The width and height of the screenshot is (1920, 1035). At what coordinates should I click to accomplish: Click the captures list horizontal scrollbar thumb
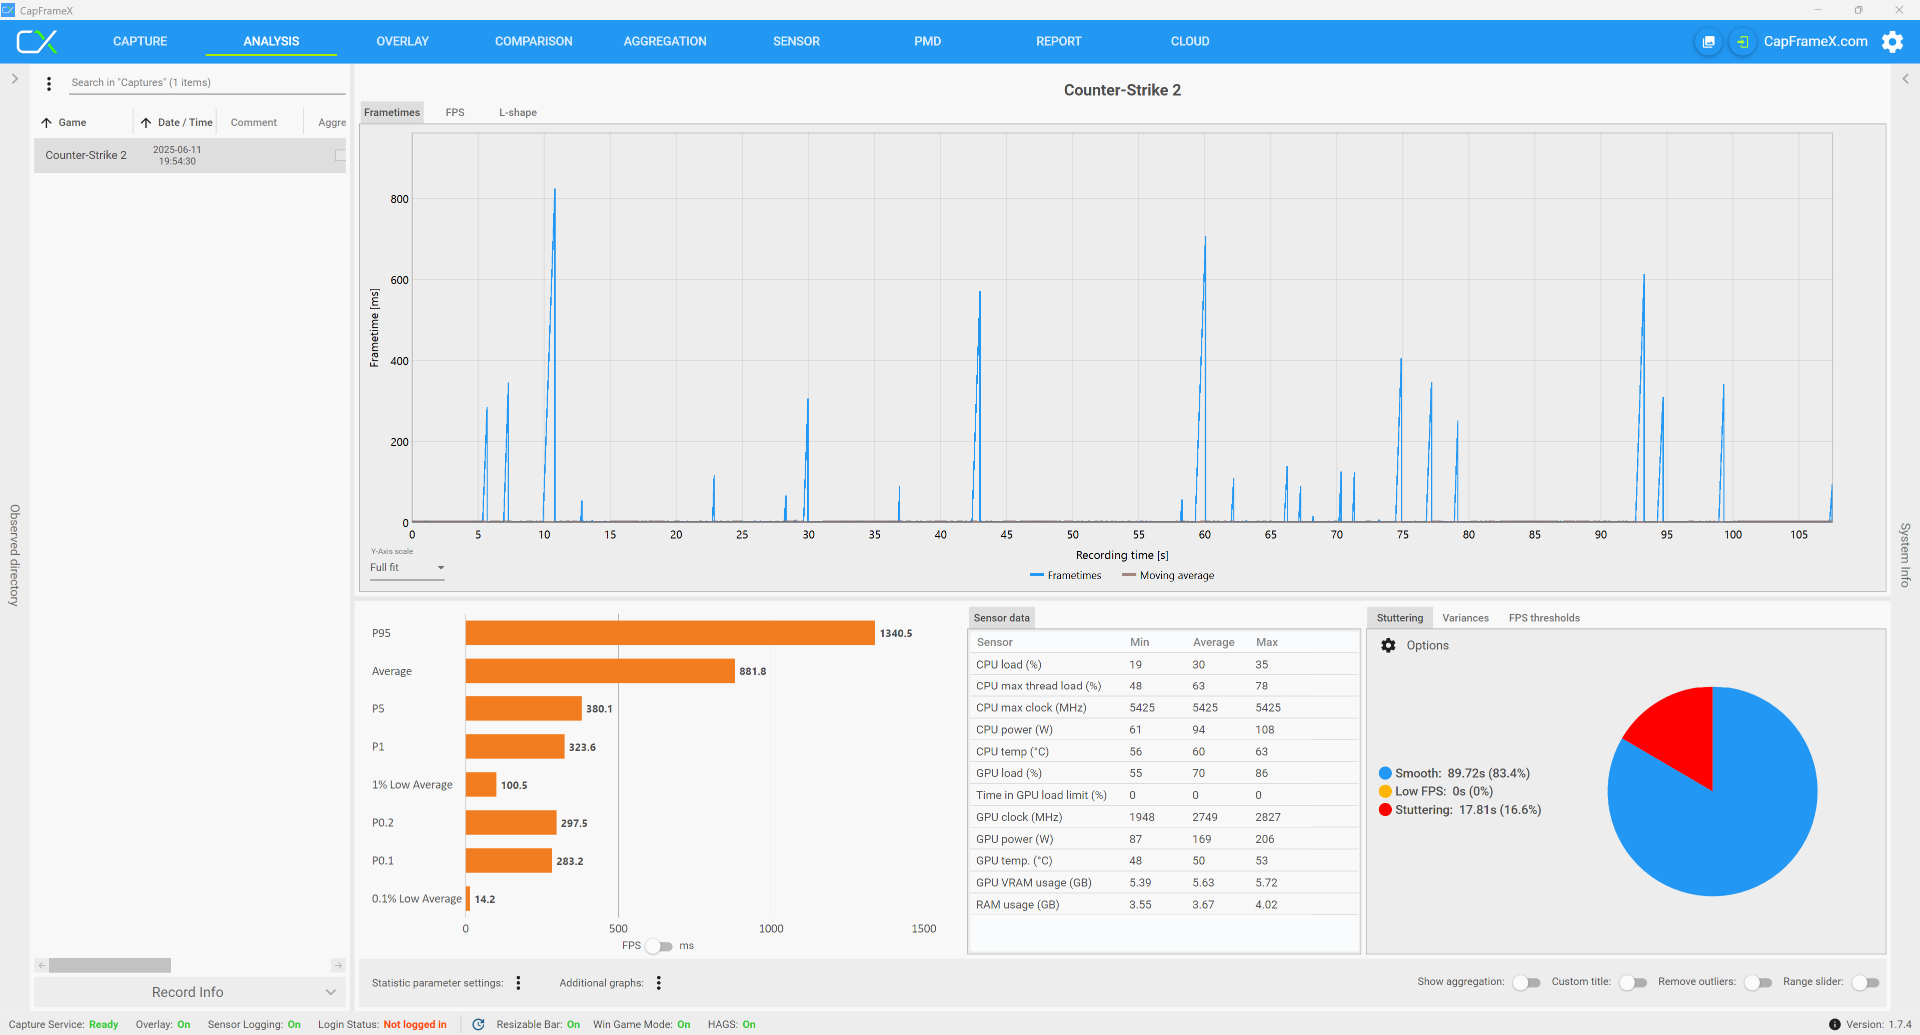coord(110,966)
